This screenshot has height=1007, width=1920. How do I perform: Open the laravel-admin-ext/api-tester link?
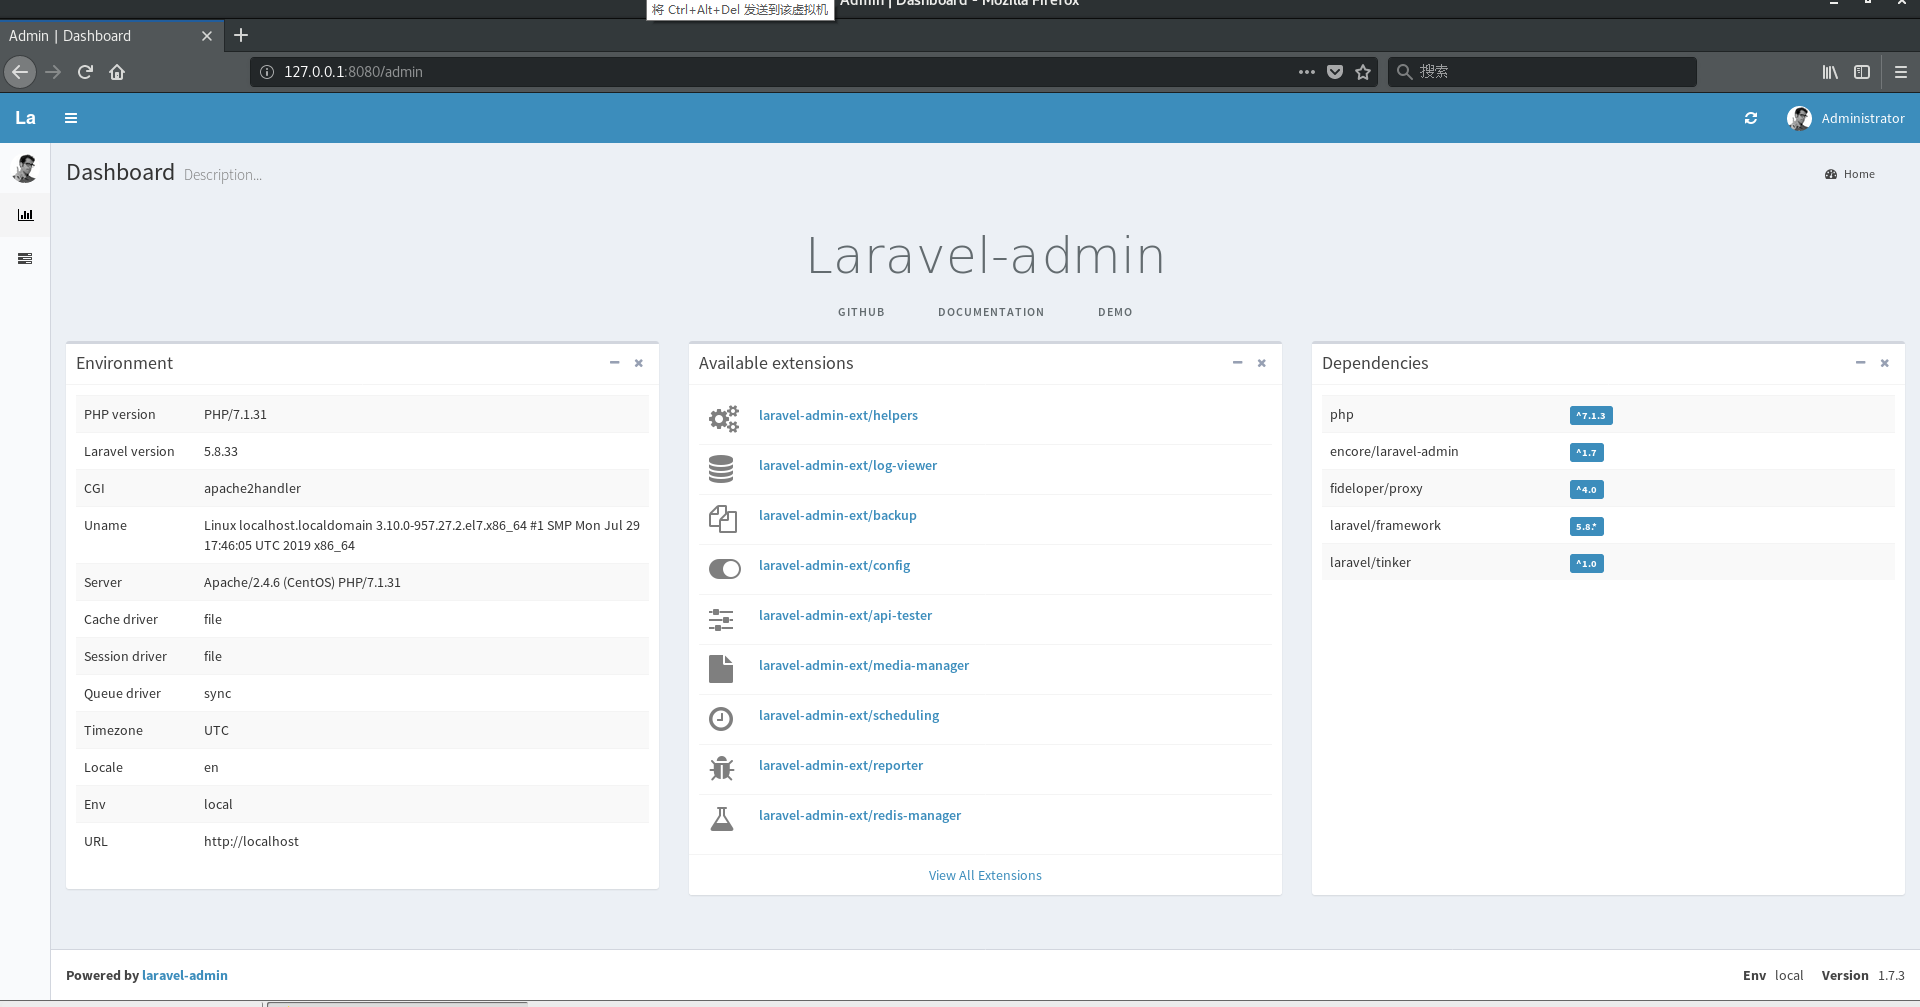[x=845, y=616]
